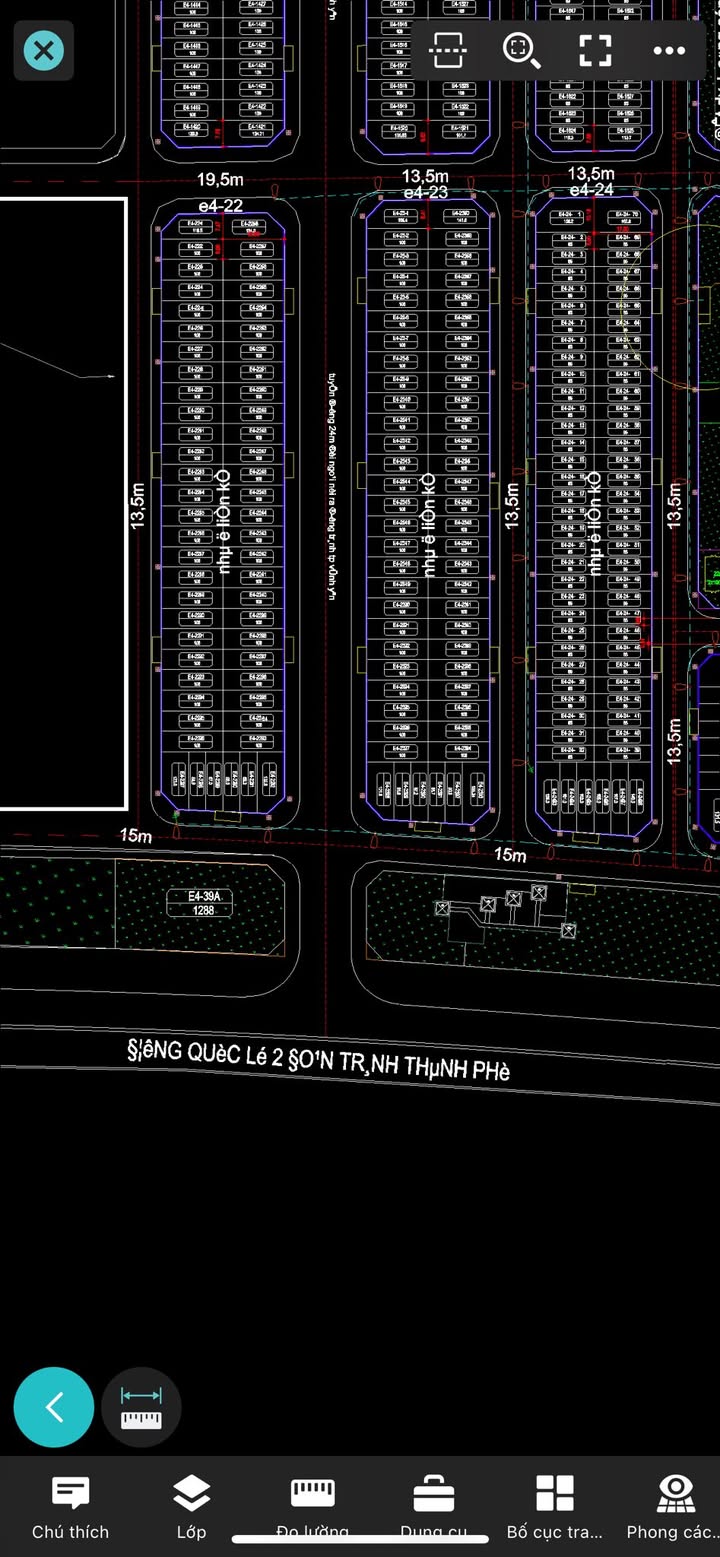The width and height of the screenshot is (720, 1557).
Task: Open the Bố cục tra... layout tab
Action: pos(555,1507)
